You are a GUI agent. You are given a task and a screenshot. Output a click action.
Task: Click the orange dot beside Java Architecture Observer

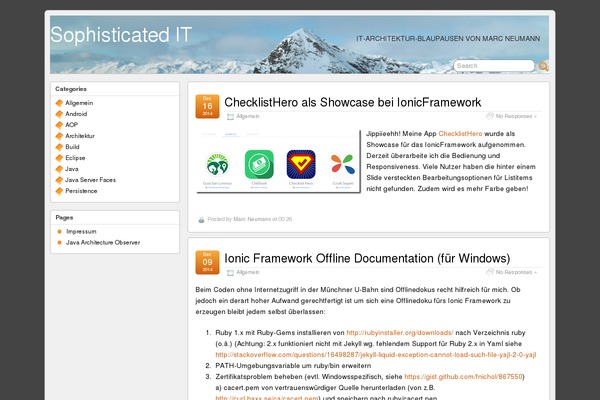(59, 243)
